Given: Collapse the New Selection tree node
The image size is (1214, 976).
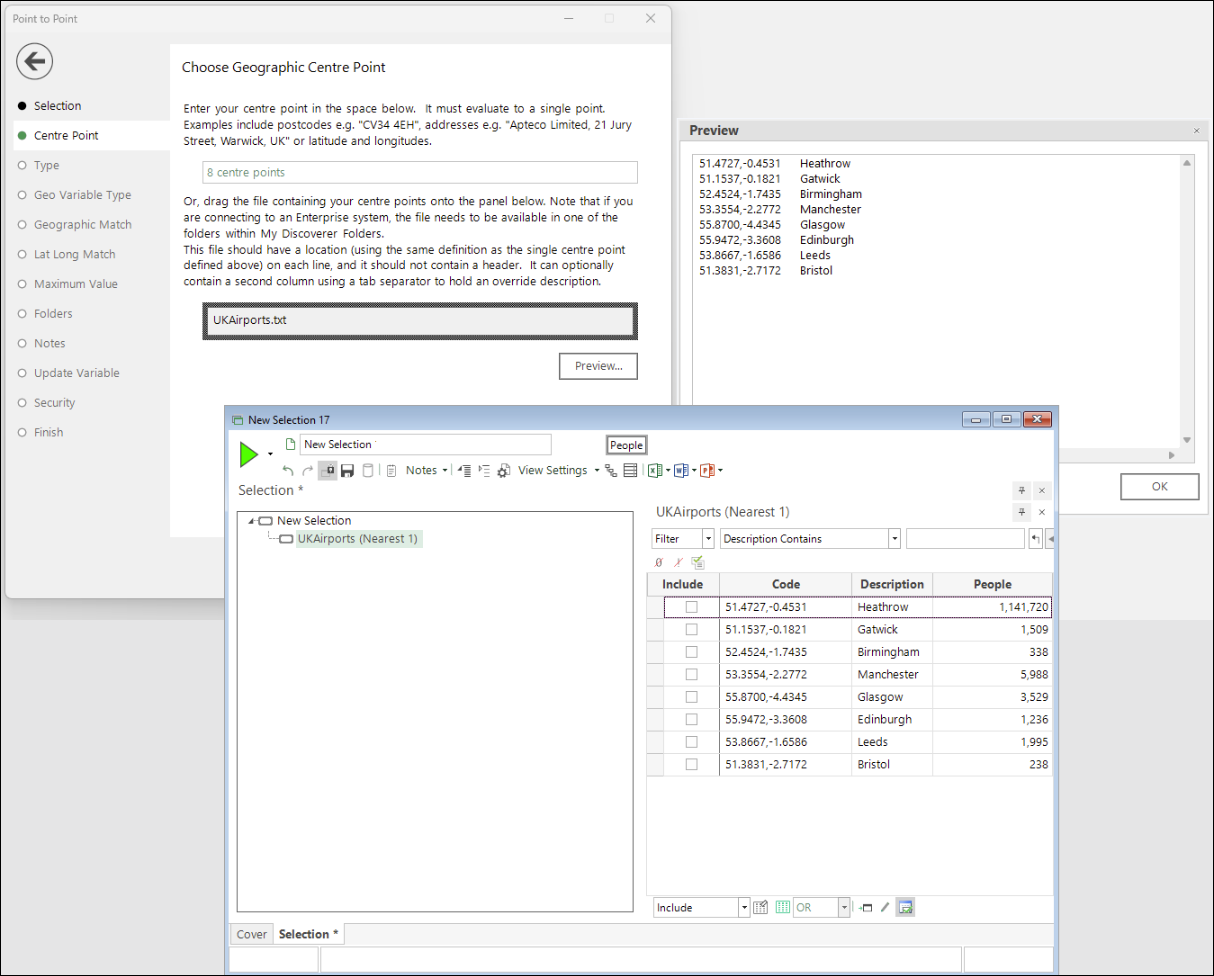Looking at the screenshot, I should click(251, 521).
